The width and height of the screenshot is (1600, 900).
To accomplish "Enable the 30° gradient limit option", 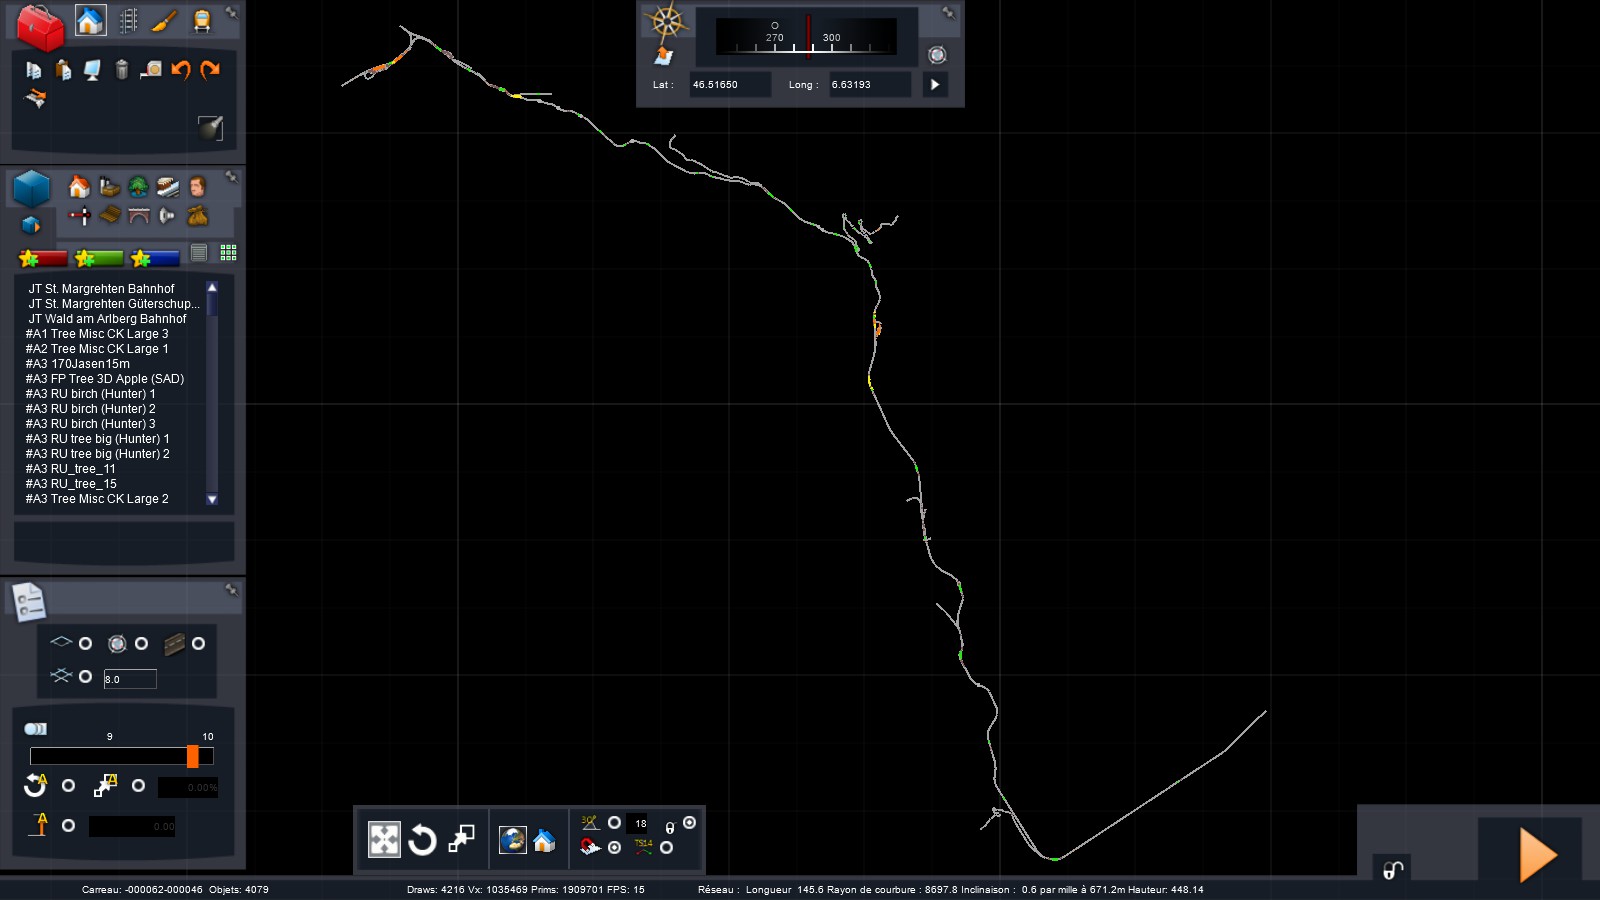I will [614, 823].
